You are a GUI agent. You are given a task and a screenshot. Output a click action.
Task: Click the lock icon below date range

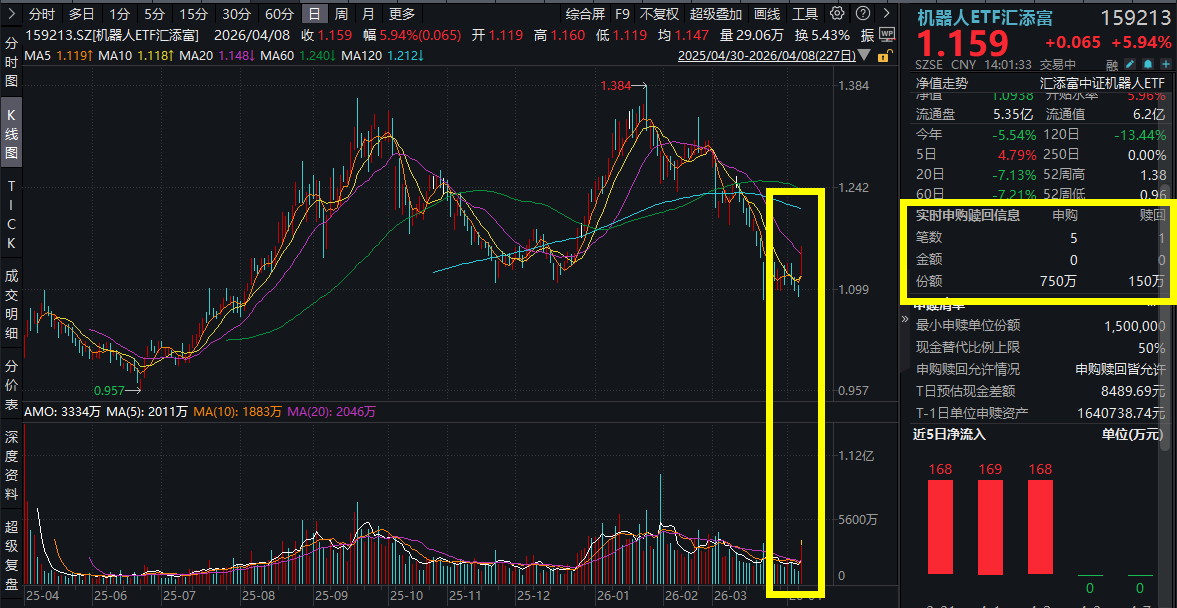pyautogui.click(x=885, y=56)
